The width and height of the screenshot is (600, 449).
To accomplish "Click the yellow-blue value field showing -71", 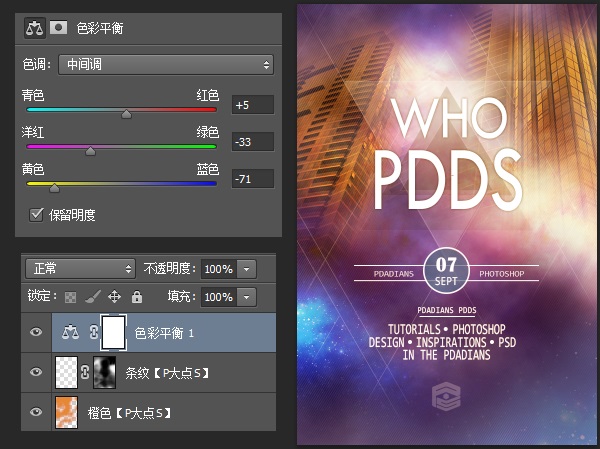I will click(253, 179).
